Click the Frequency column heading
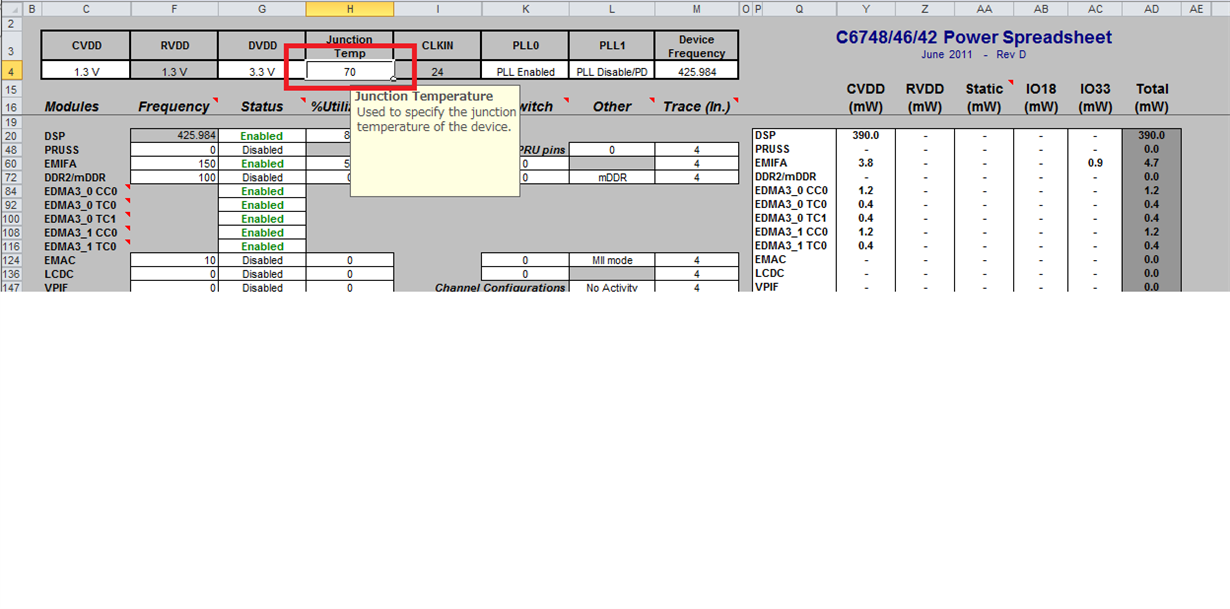Viewport: 1230px width, 609px height. click(174, 106)
